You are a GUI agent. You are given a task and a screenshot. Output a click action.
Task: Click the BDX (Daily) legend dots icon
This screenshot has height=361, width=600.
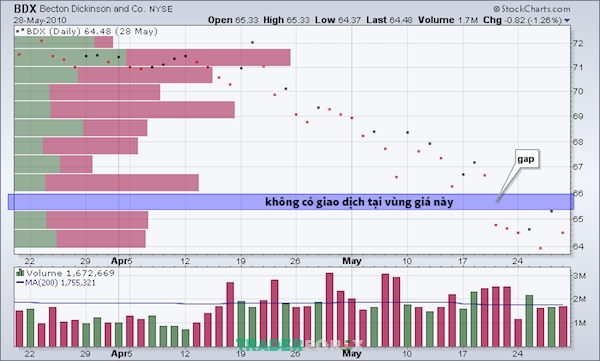(20, 31)
